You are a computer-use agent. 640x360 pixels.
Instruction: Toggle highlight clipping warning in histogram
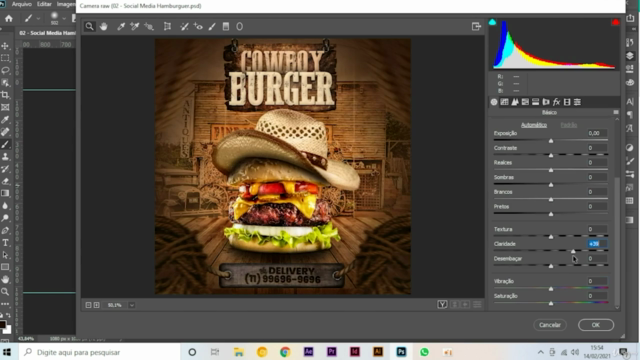pos(616,22)
